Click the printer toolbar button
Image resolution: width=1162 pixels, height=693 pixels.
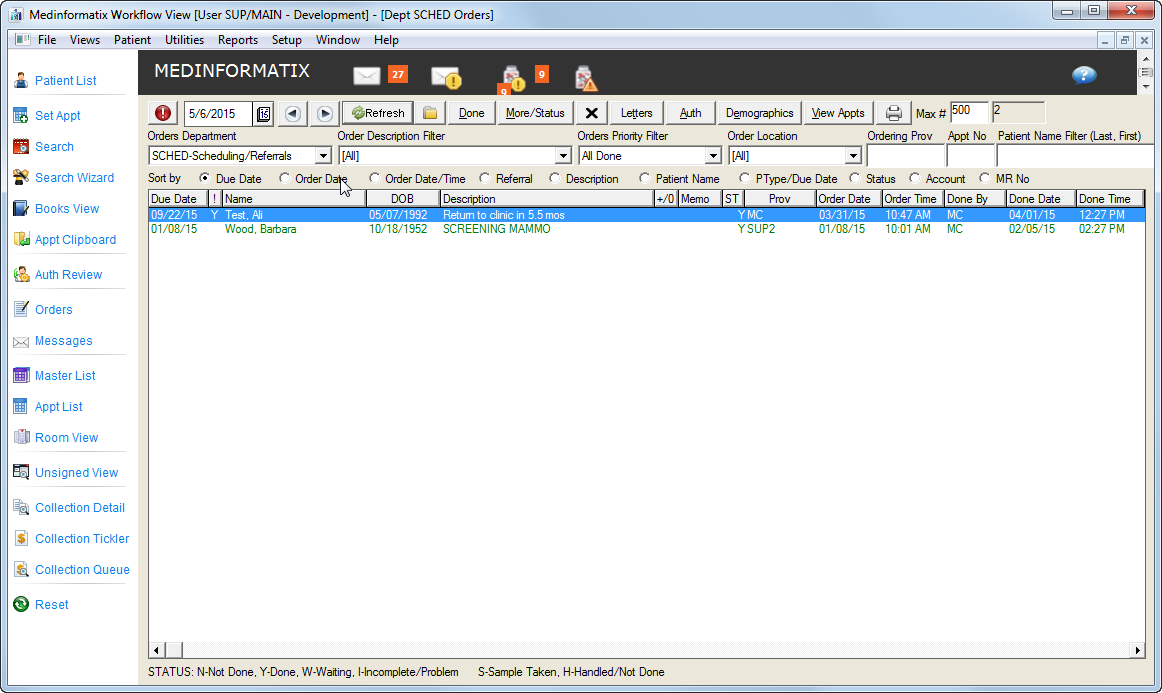tap(894, 113)
